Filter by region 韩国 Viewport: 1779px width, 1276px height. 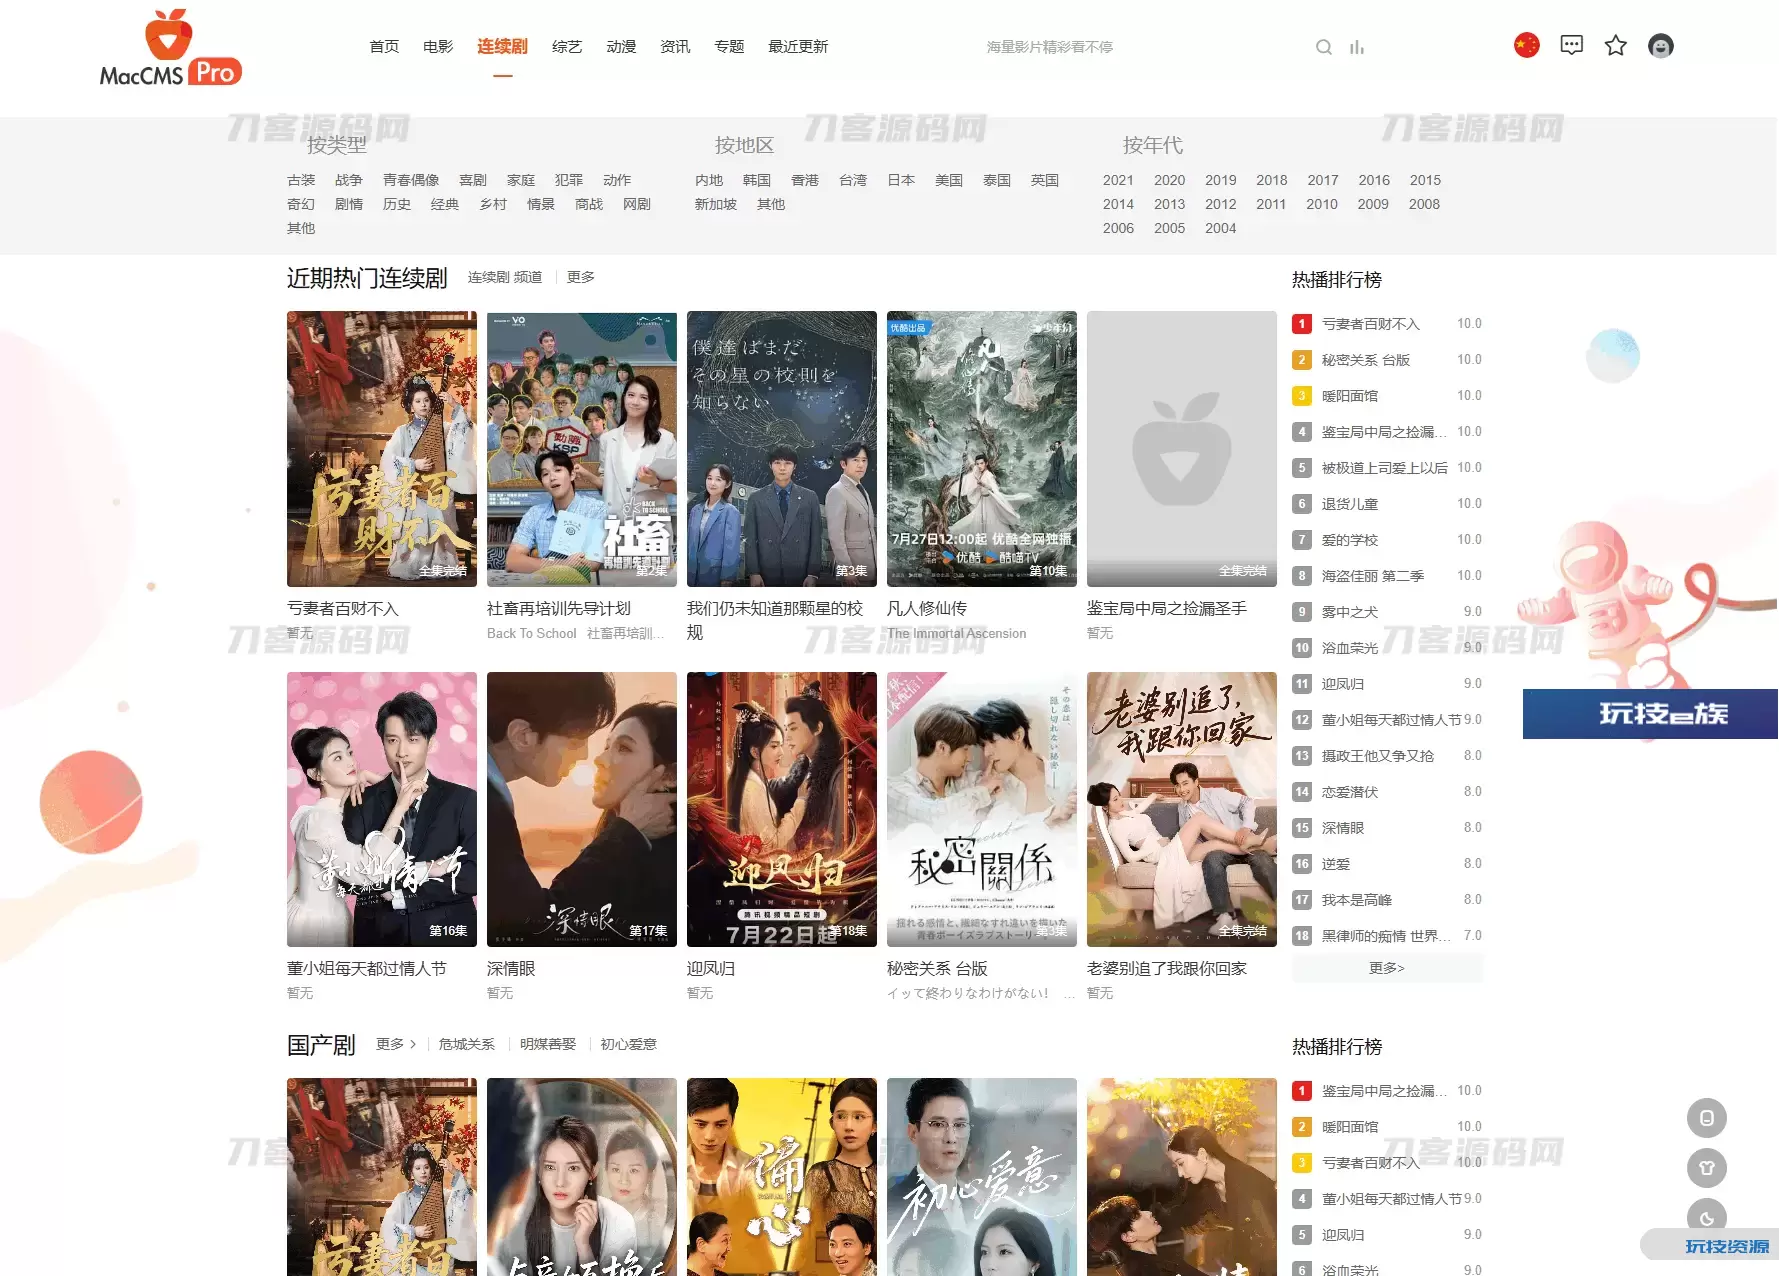click(x=757, y=180)
